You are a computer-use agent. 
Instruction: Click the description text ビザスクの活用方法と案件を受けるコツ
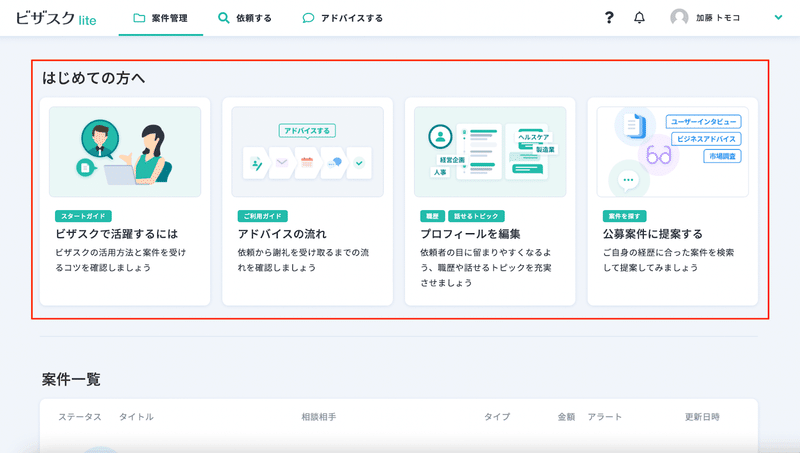(x=120, y=260)
